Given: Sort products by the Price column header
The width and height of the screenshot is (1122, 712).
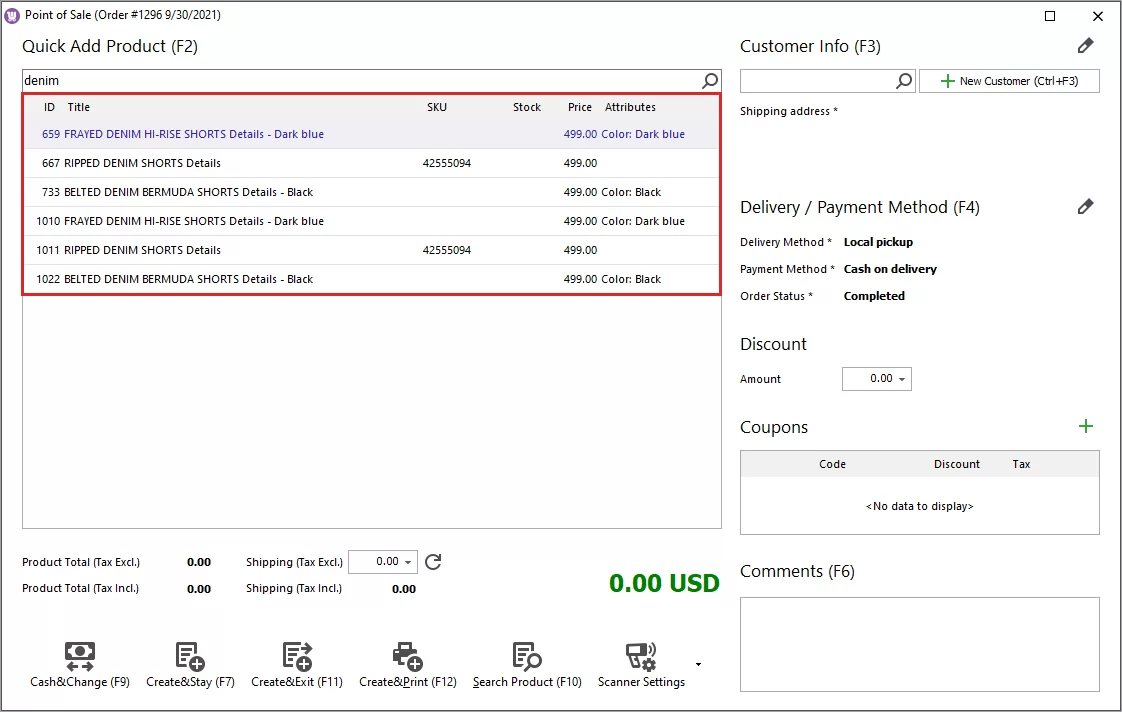Looking at the screenshot, I should 579,107.
